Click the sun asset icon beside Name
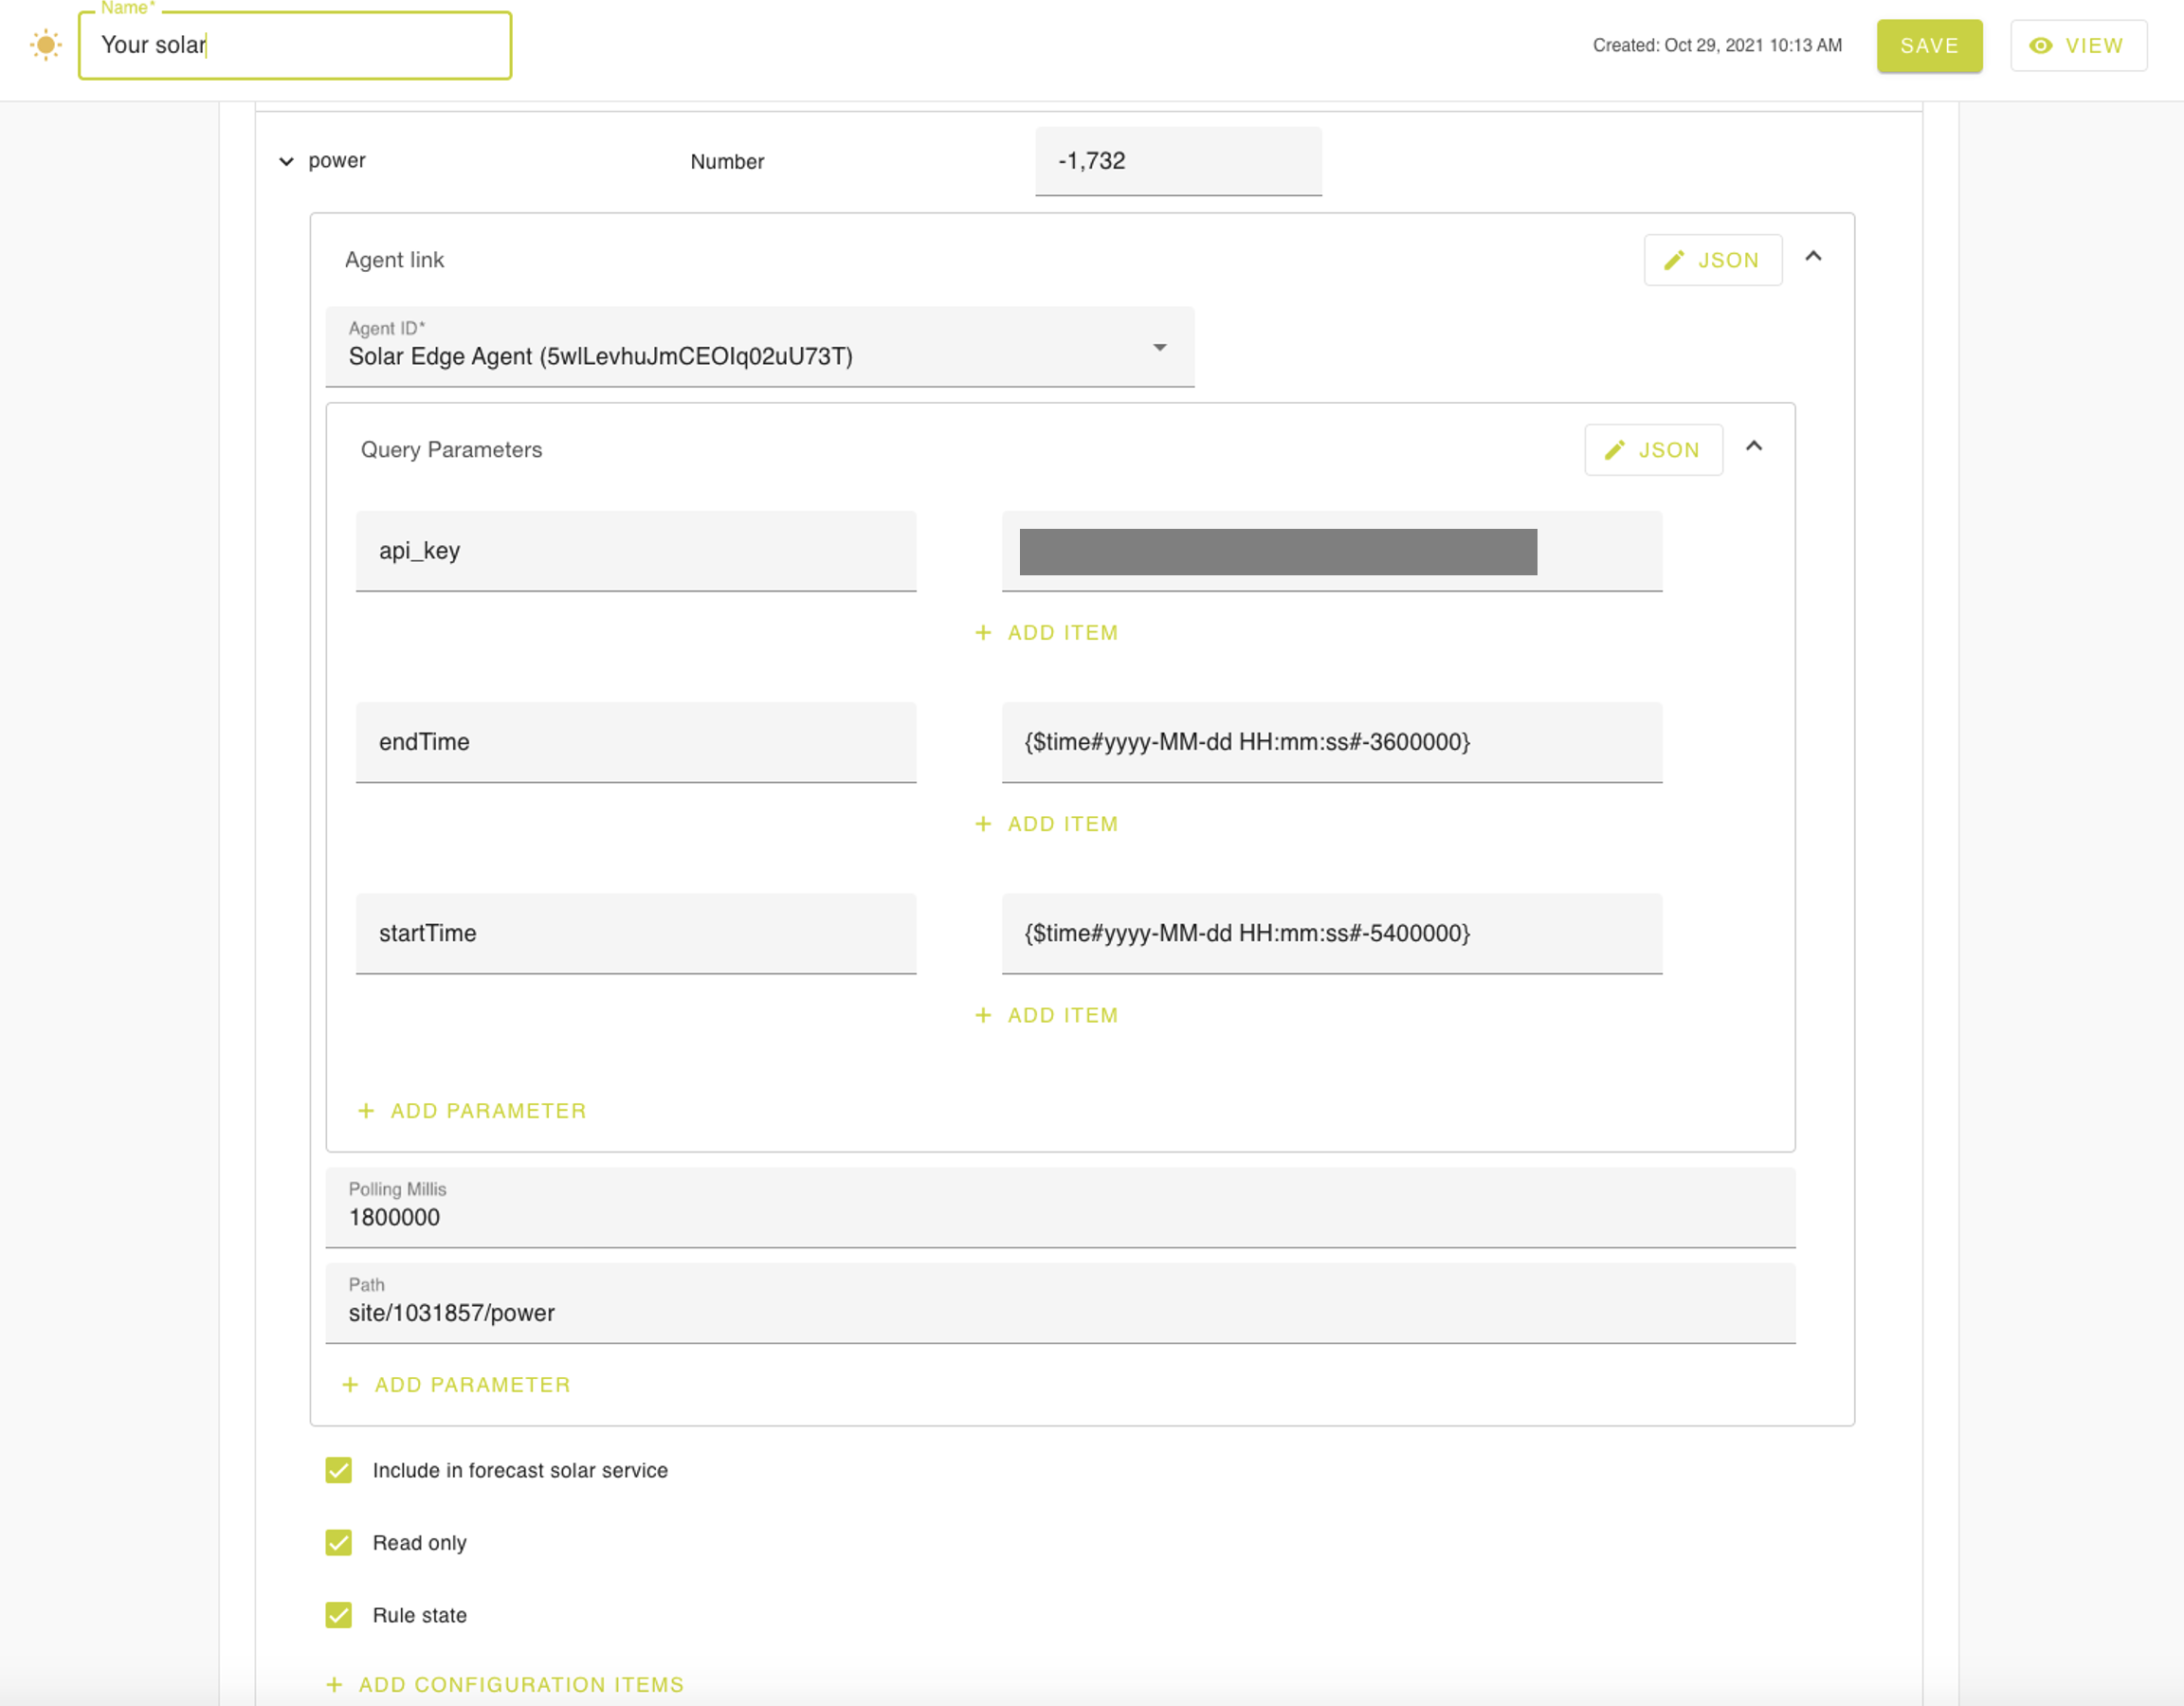The height and width of the screenshot is (1706, 2184). 45,45
